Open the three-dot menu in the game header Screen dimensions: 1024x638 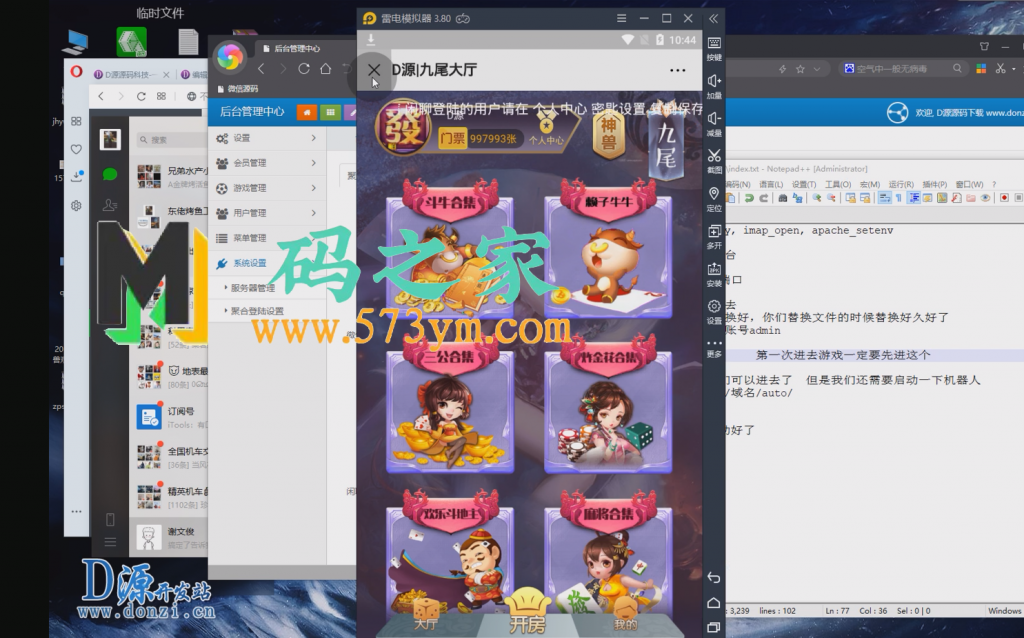pyautogui.click(x=678, y=70)
